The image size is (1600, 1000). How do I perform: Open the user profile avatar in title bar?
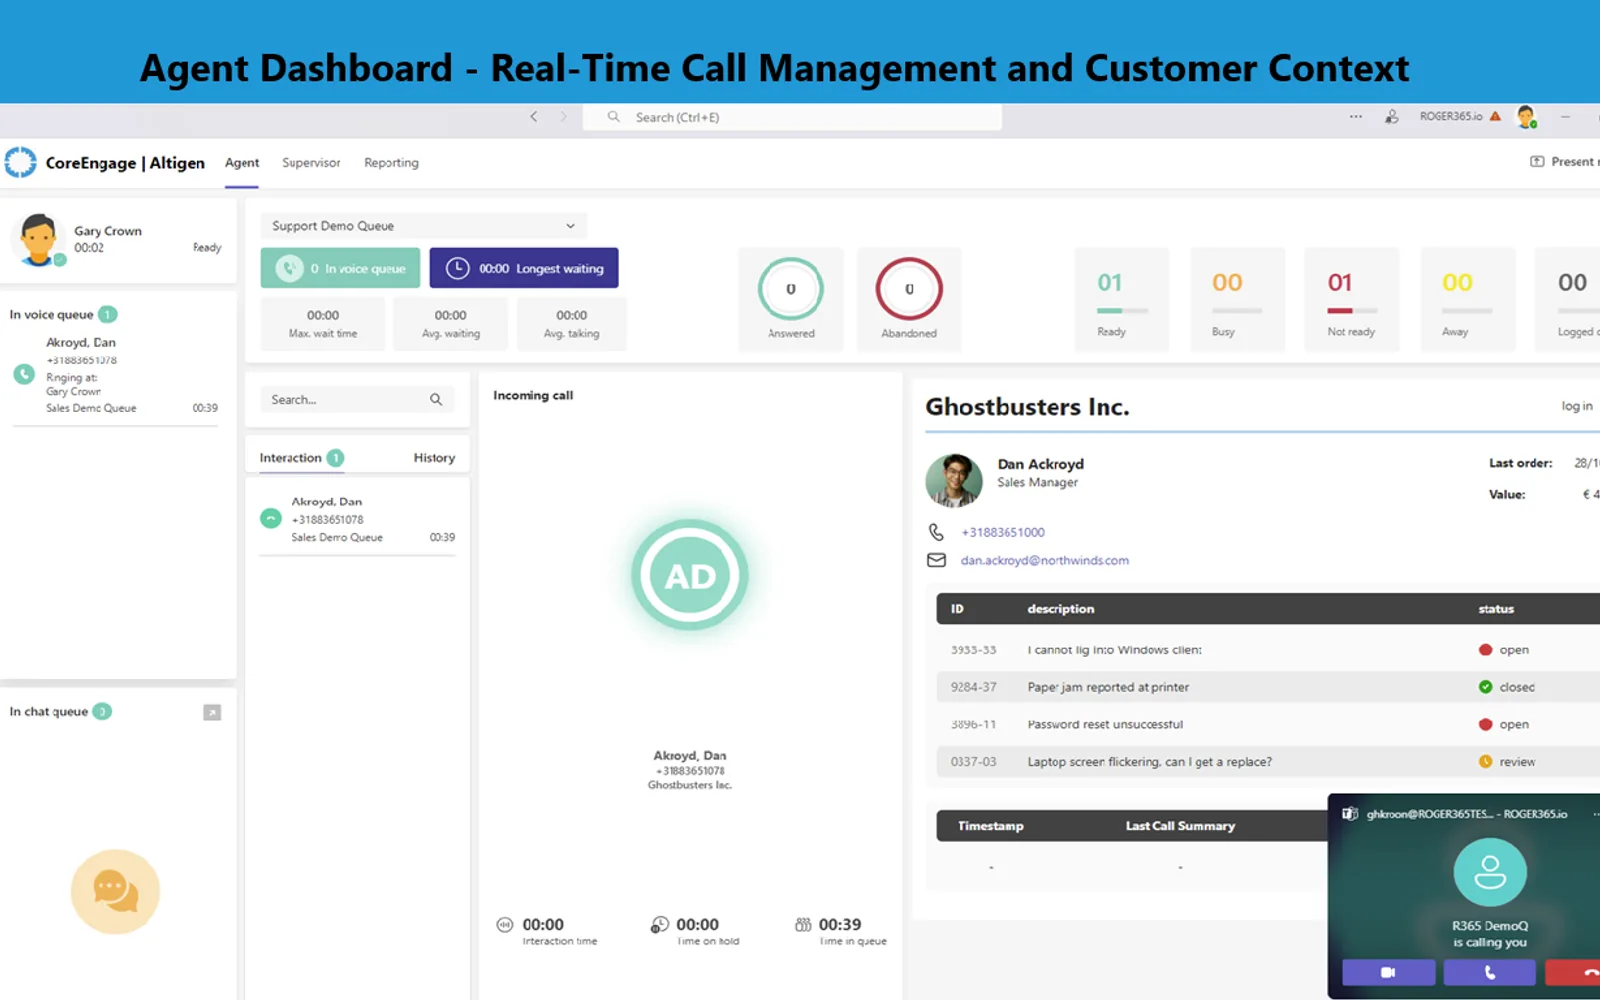(x=1526, y=117)
